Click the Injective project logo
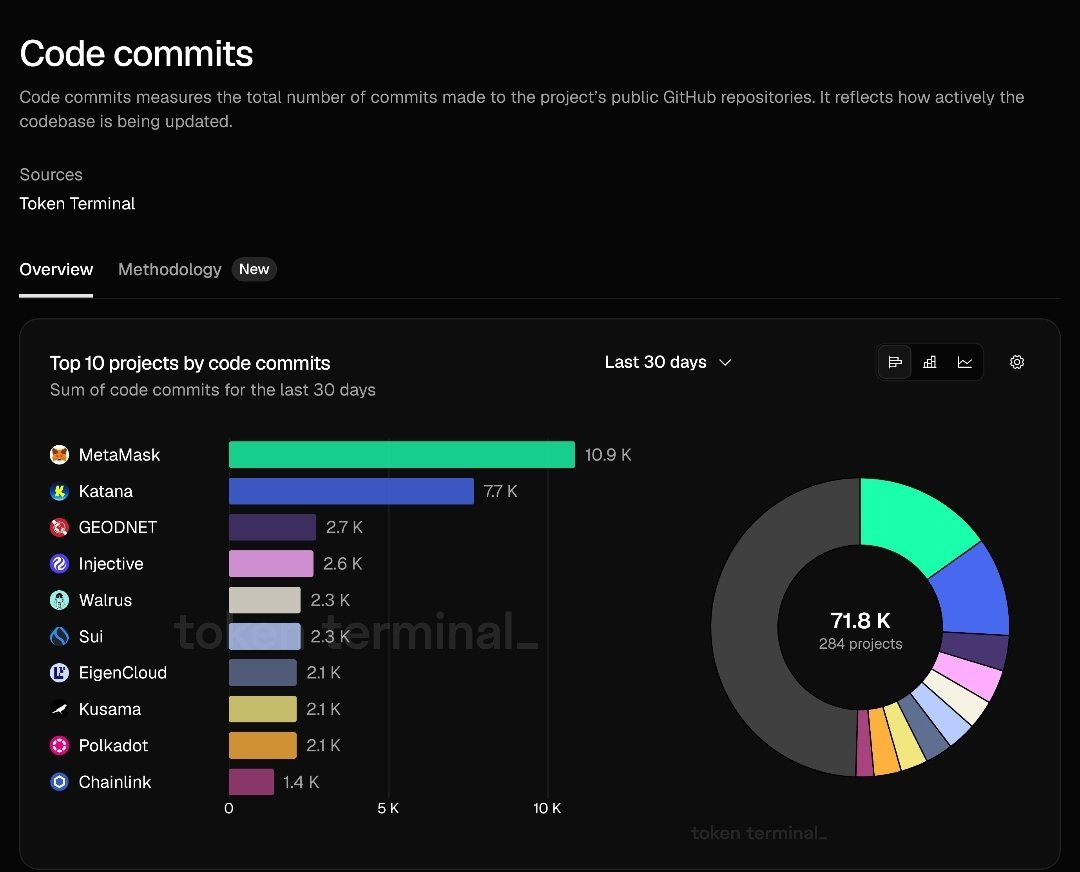1080x872 pixels. tap(60, 564)
